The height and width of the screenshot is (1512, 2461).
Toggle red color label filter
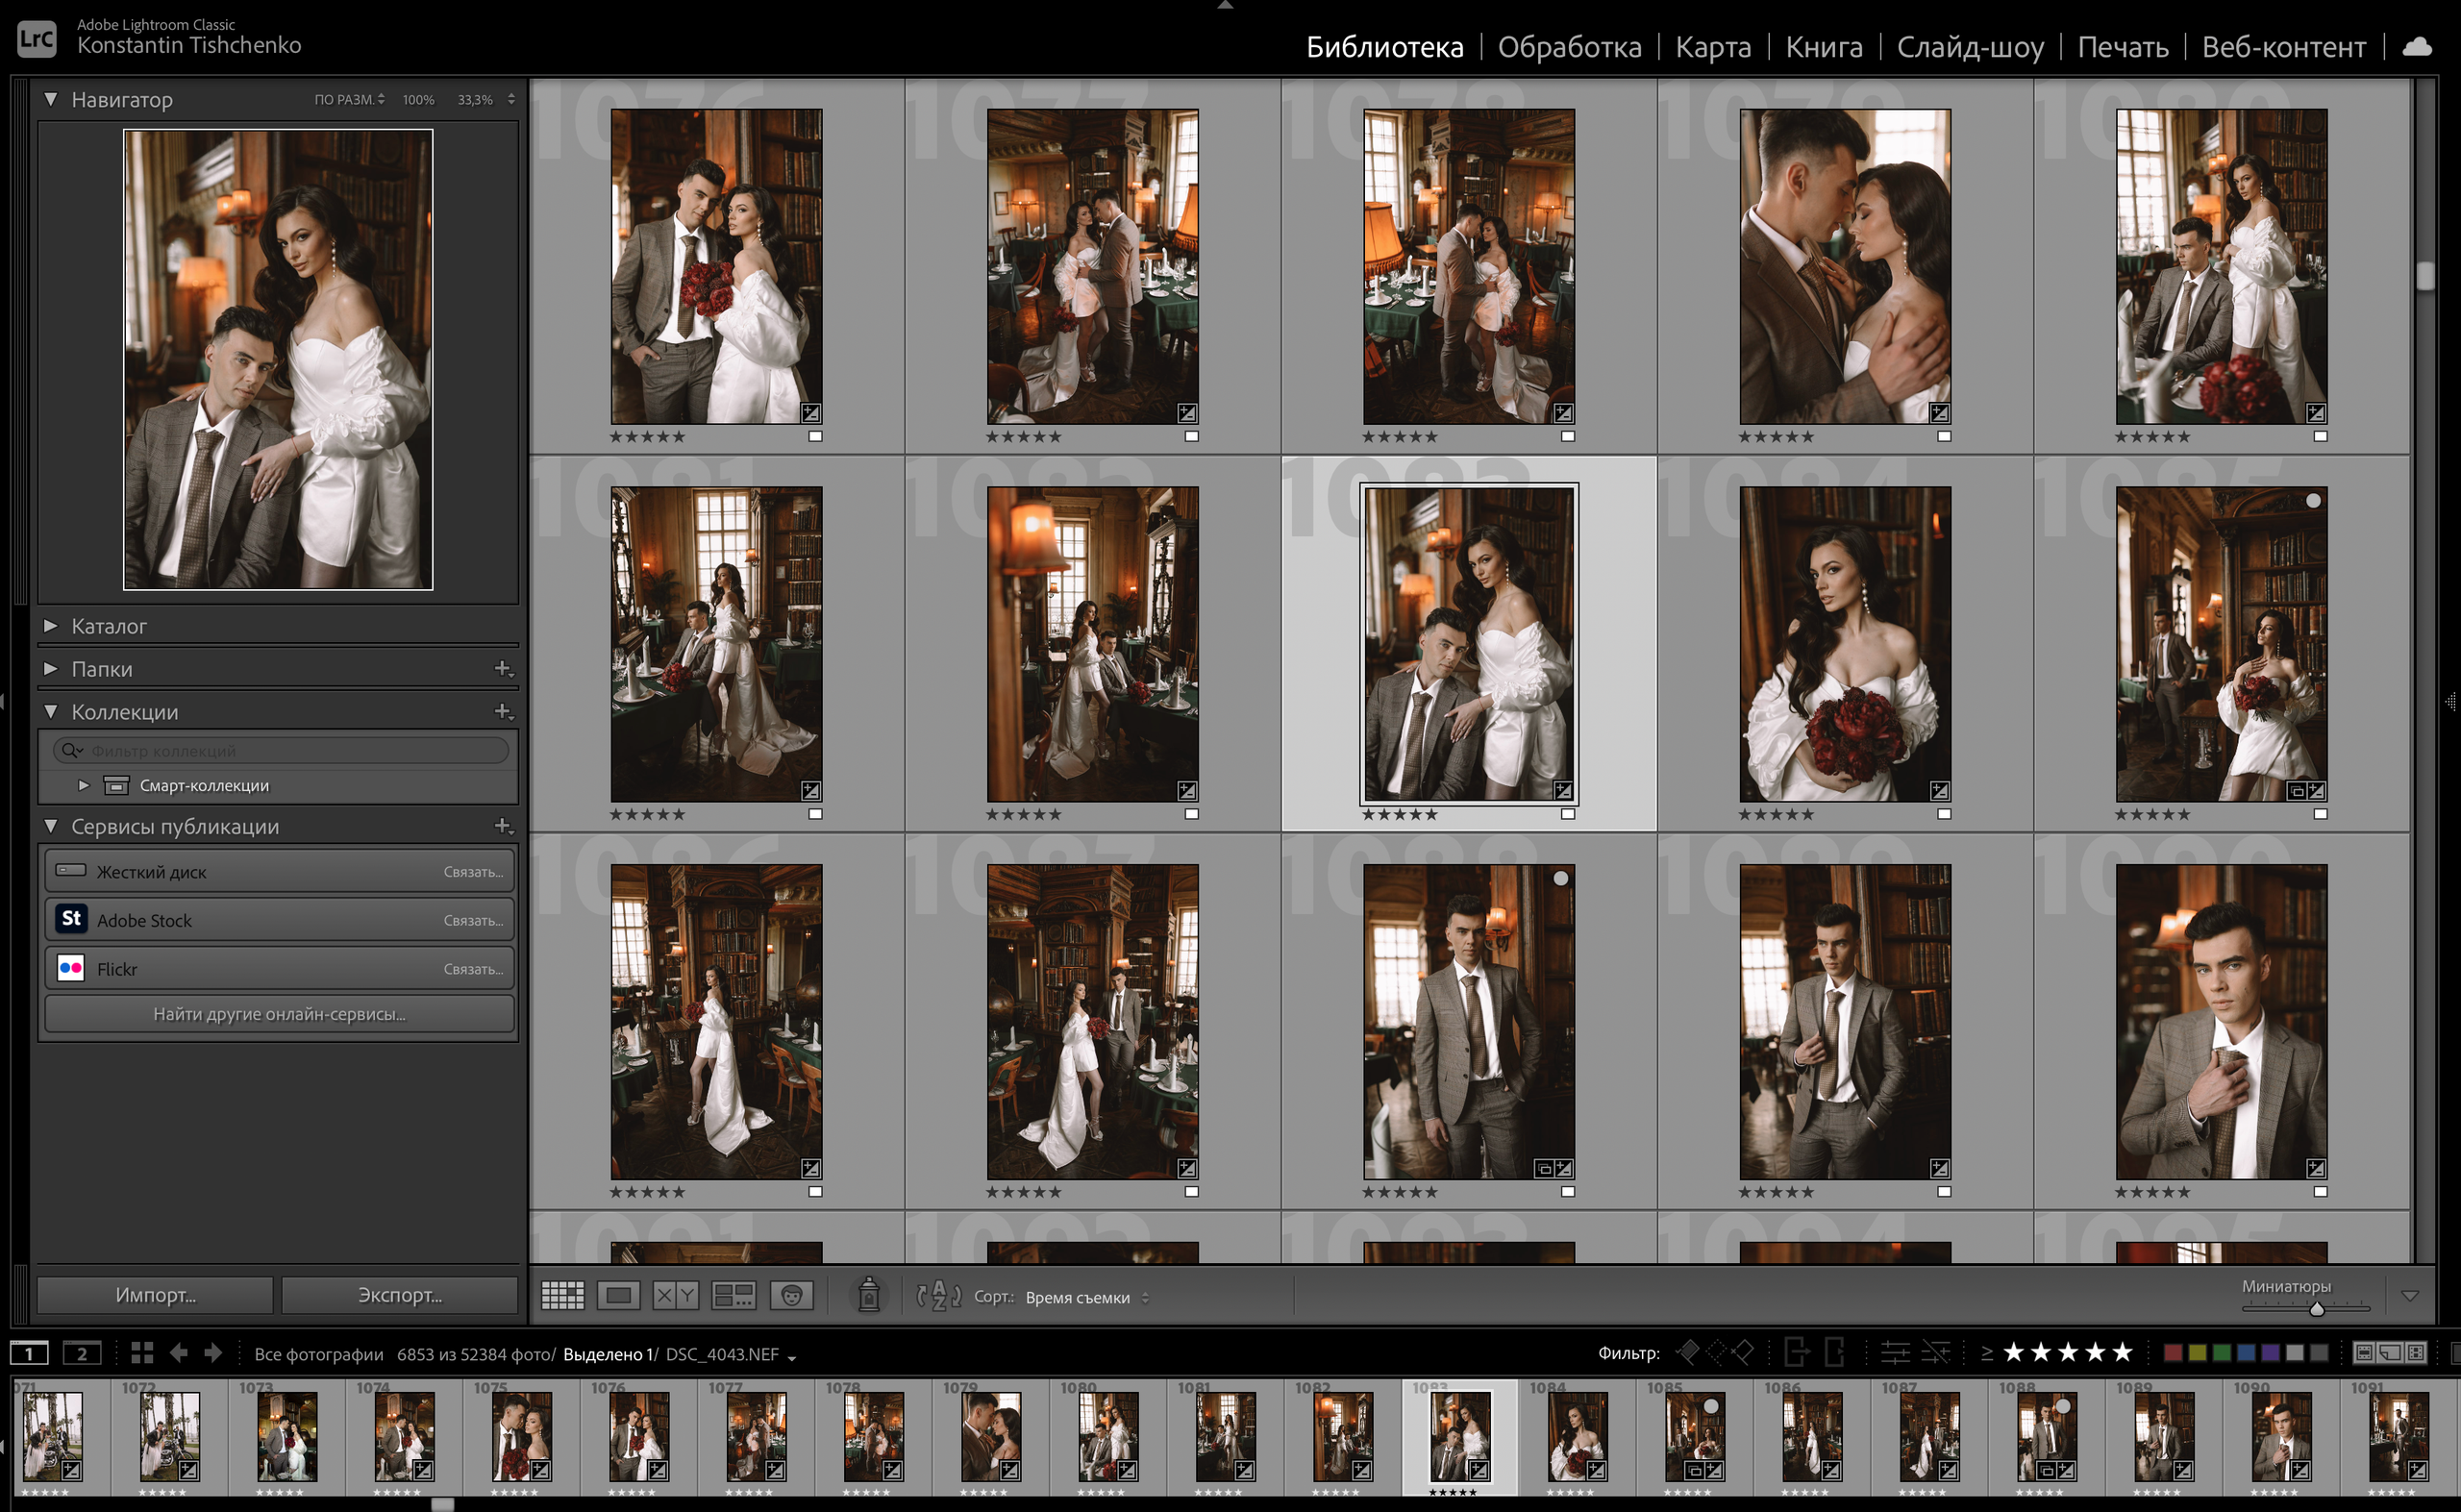(2172, 1353)
